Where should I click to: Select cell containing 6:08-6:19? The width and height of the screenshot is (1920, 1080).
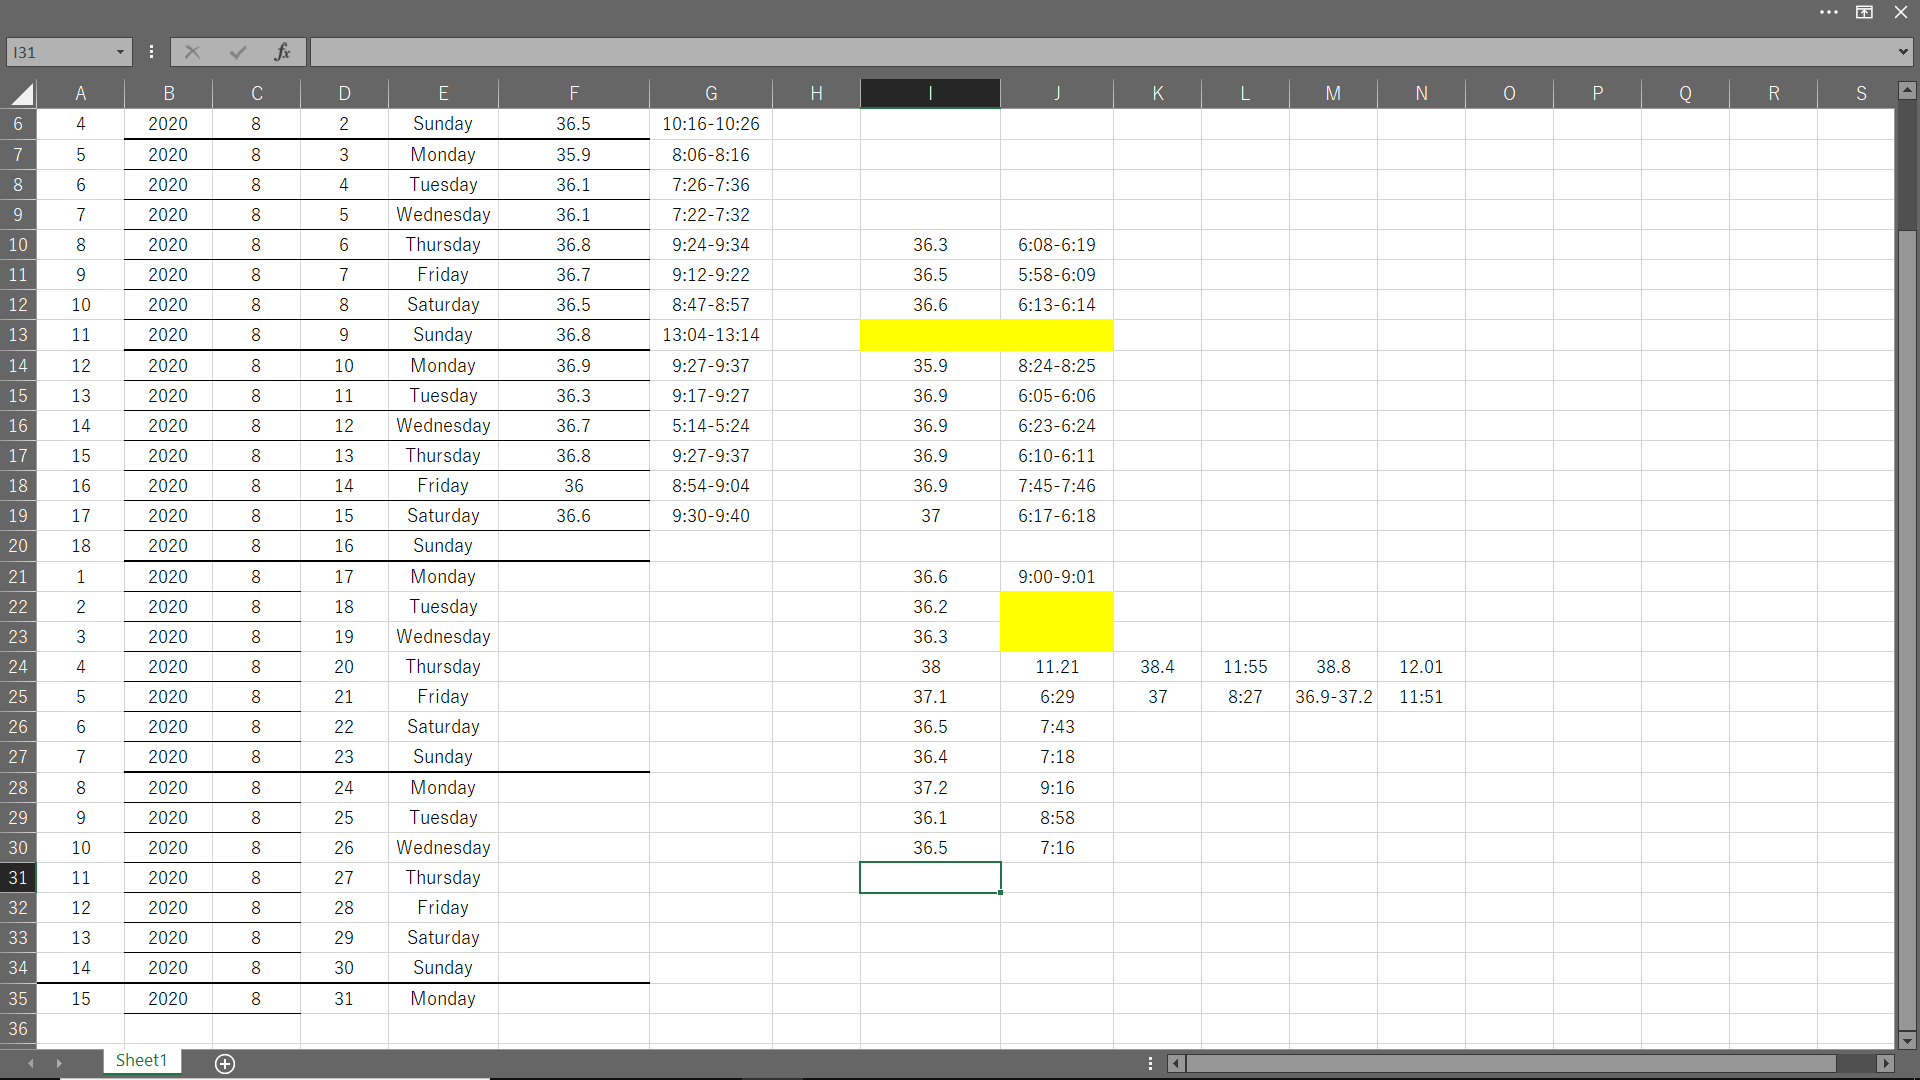coord(1057,245)
